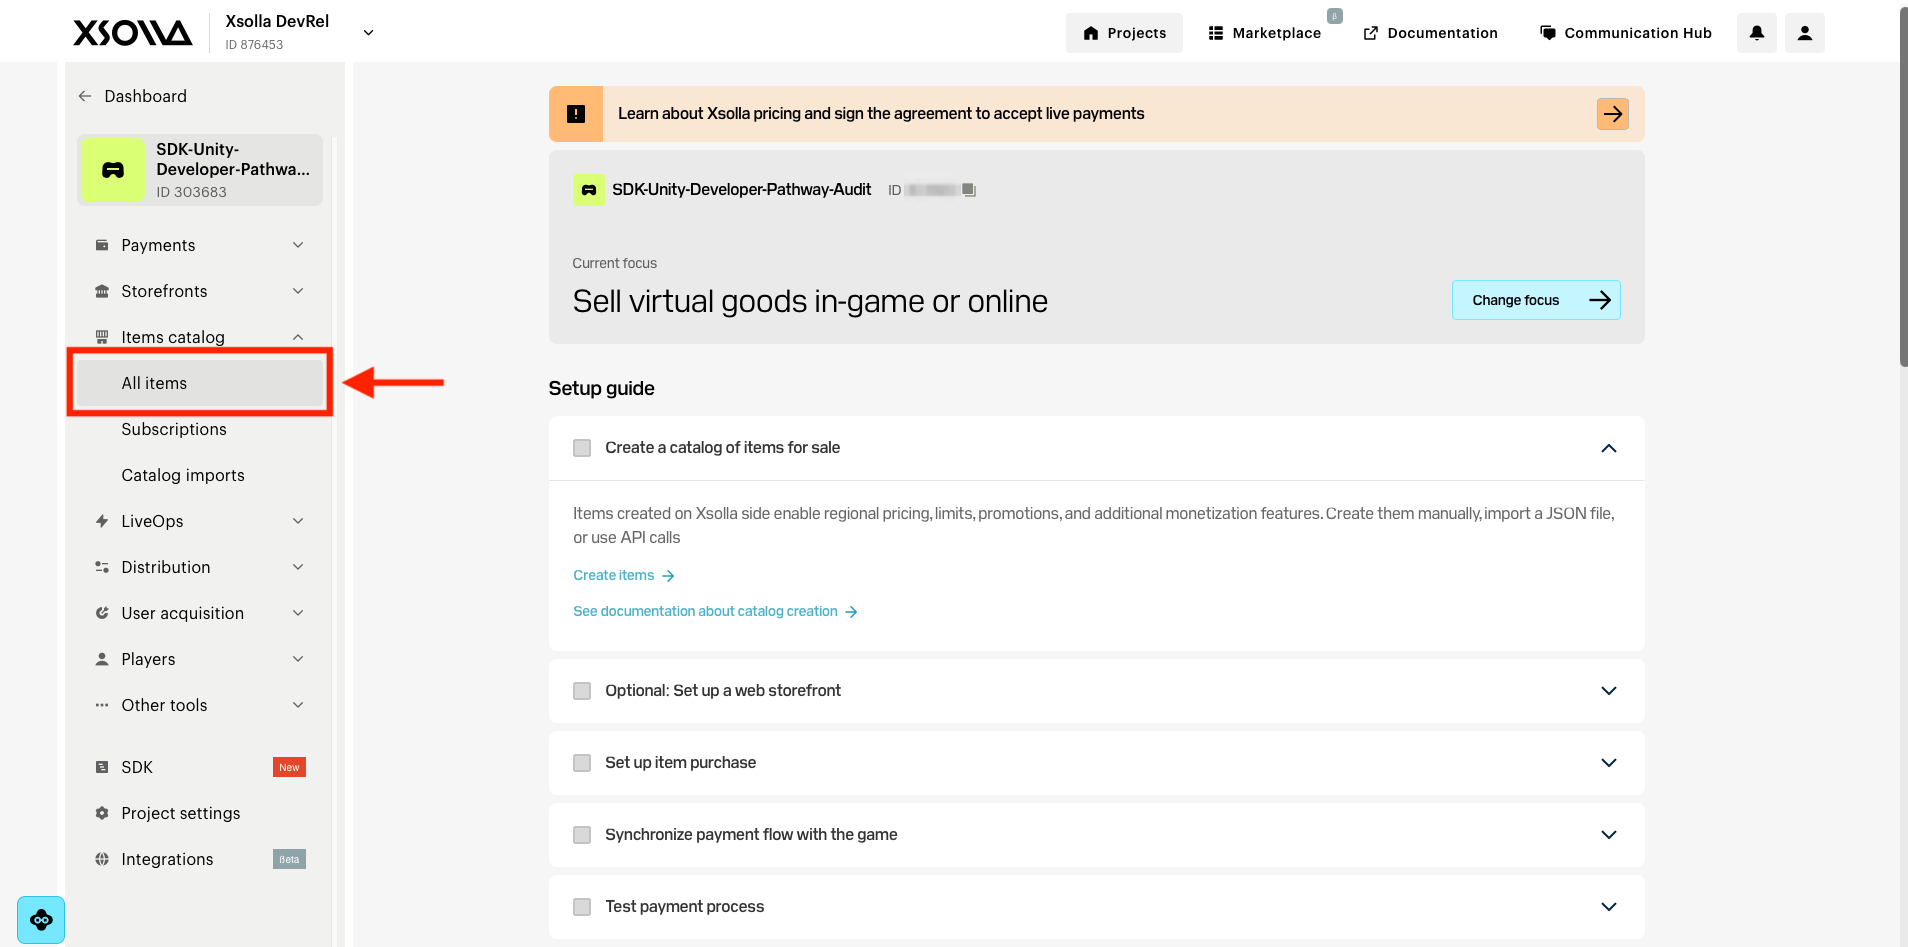Mark the Test payment process checkbox

click(582, 907)
